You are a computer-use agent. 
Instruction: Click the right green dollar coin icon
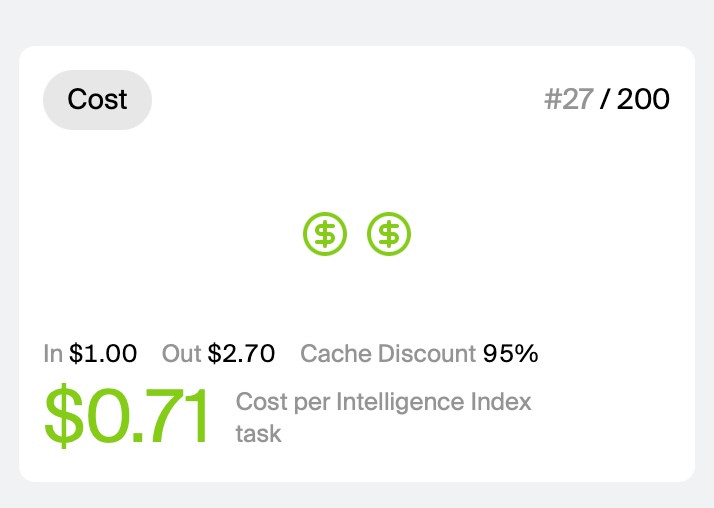pos(389,234)
